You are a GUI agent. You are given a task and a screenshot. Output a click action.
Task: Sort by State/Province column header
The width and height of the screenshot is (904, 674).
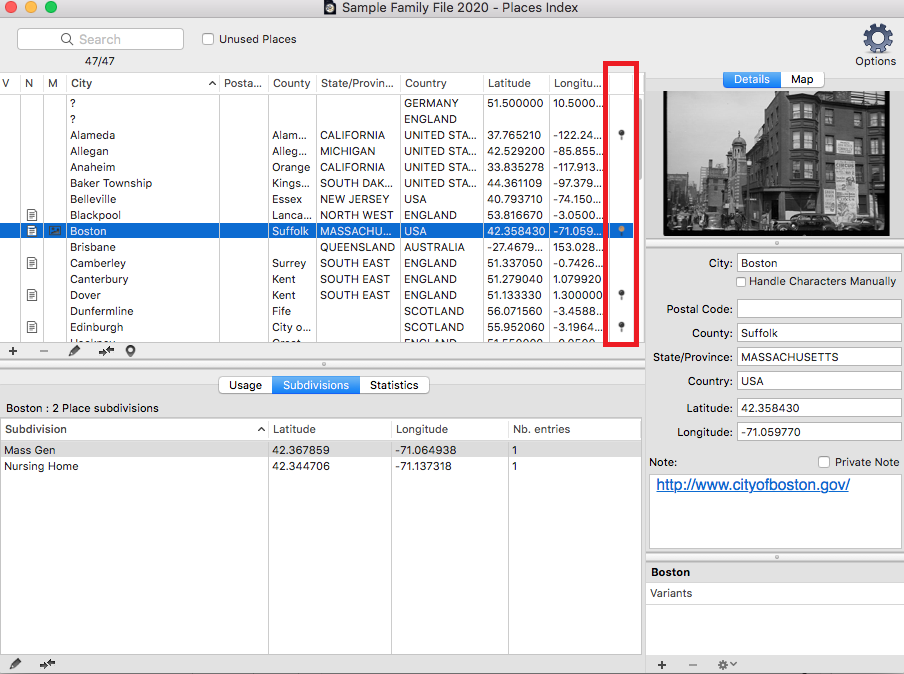(358, 83)
